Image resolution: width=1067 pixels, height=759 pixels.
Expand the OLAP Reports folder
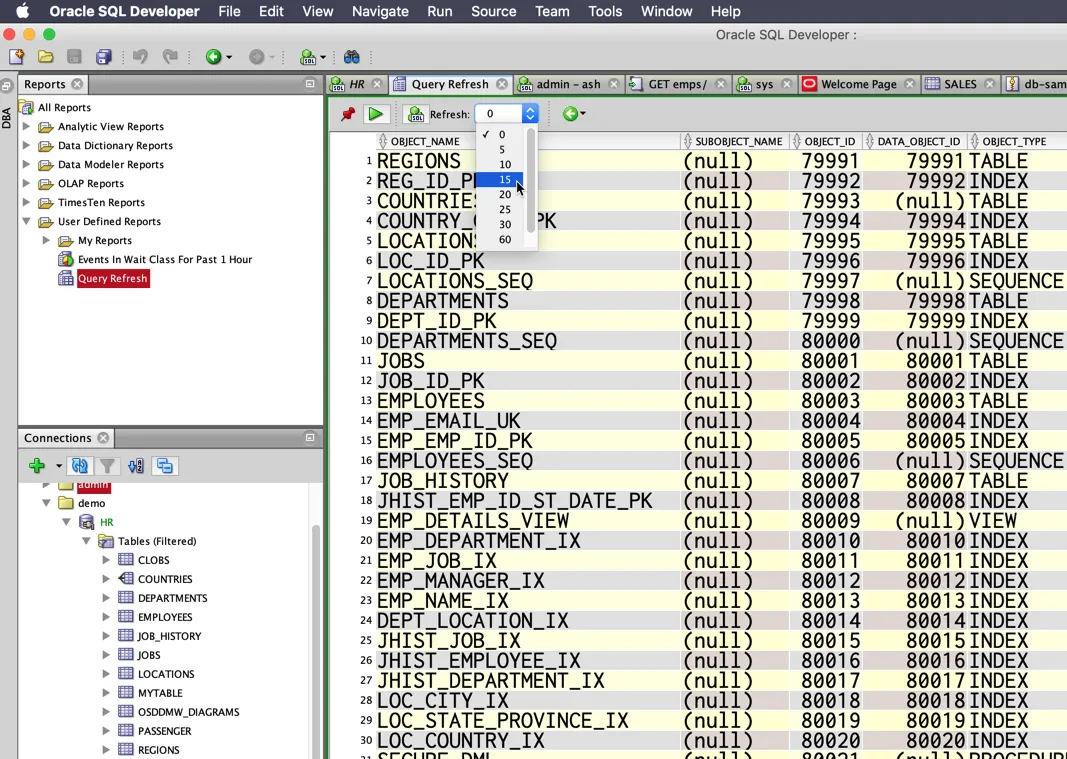(x=27, y=183)
